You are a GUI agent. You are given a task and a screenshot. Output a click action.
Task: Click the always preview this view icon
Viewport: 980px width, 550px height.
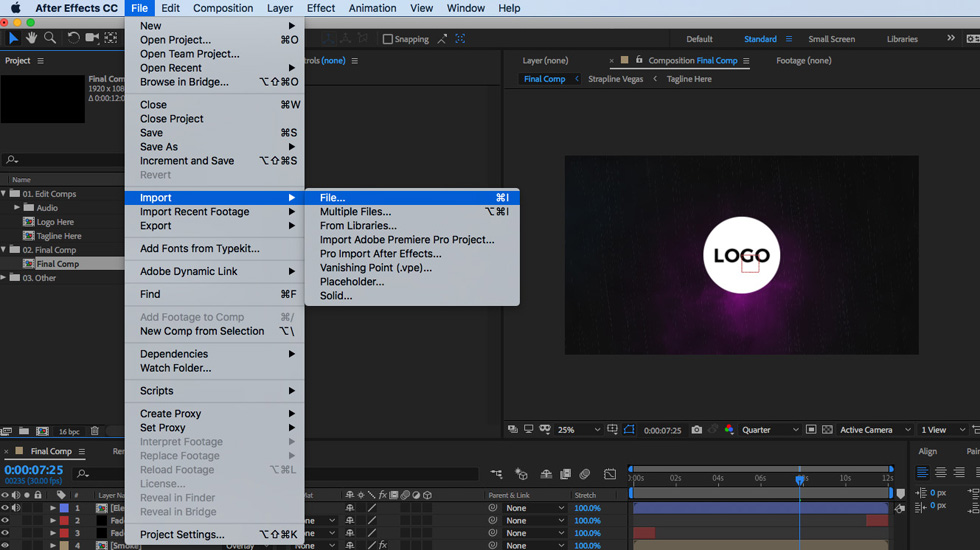click(x=512, y=429)
